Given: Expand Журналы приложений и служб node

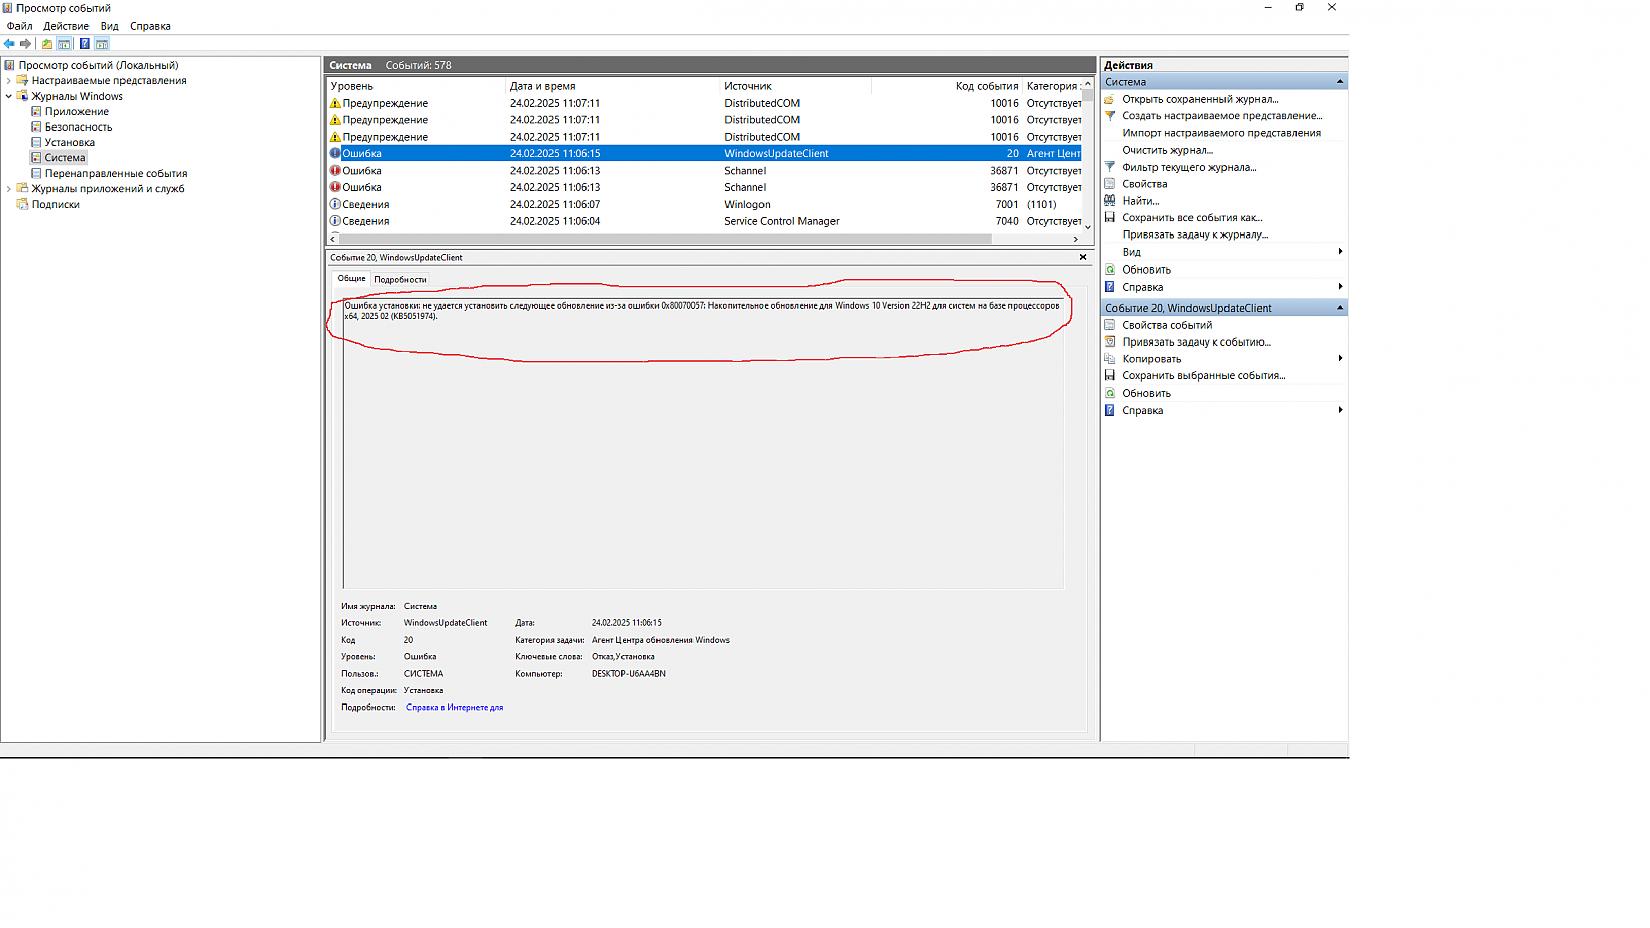Looking at the screenshot, I should point(9,189).
